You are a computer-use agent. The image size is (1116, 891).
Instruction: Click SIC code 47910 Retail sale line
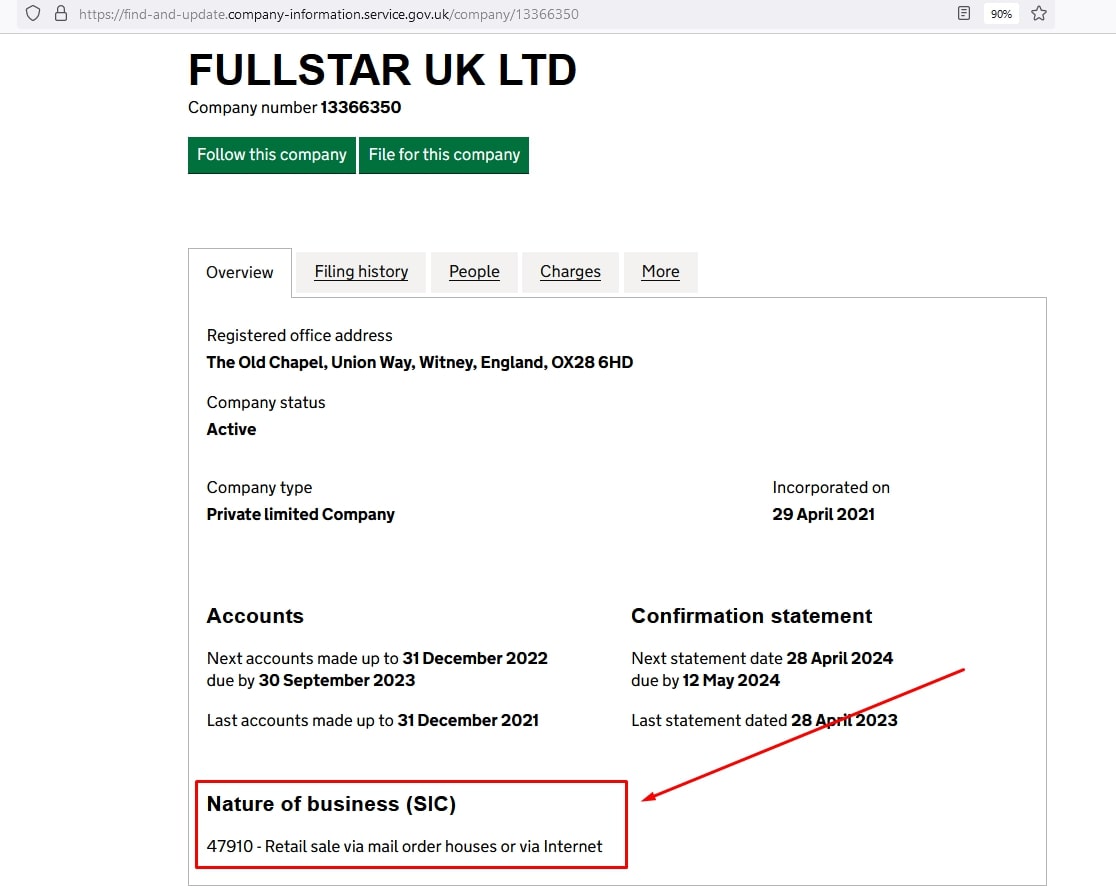point(404,847)
